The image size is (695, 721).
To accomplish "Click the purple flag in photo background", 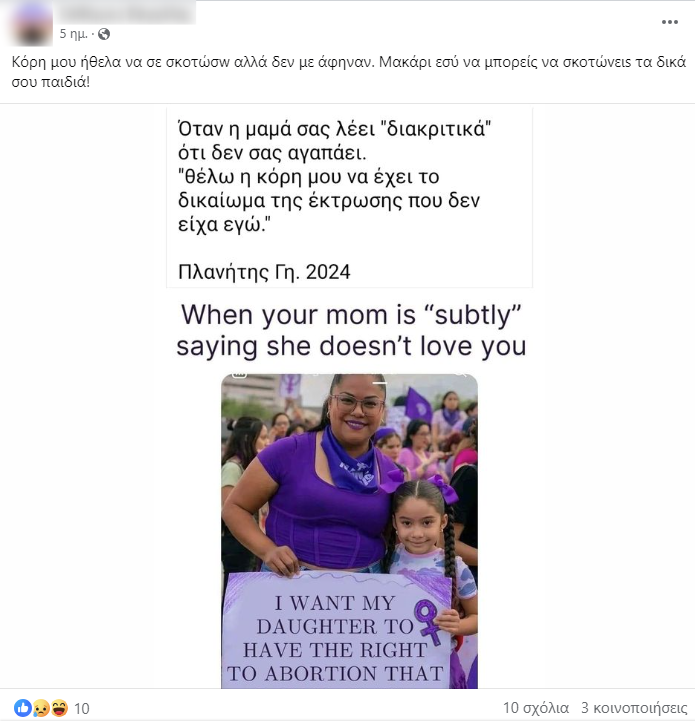I will point(417,405).
